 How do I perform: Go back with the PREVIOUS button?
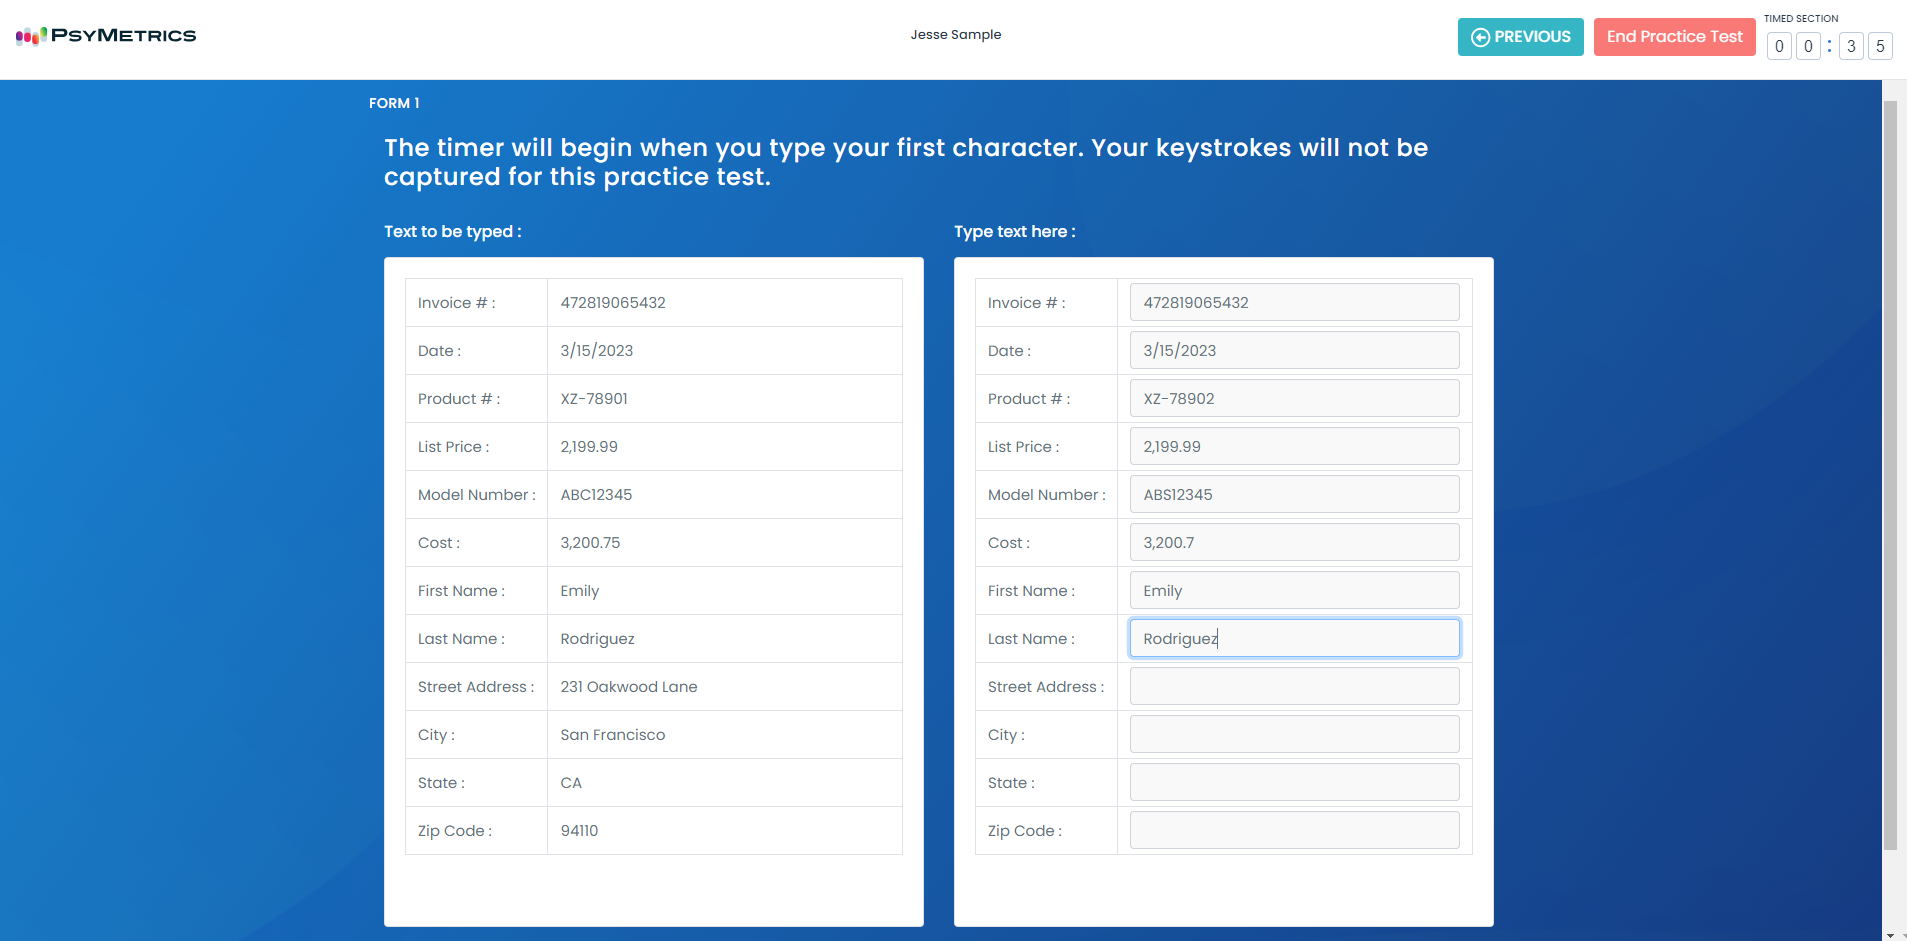[1520, 37]
